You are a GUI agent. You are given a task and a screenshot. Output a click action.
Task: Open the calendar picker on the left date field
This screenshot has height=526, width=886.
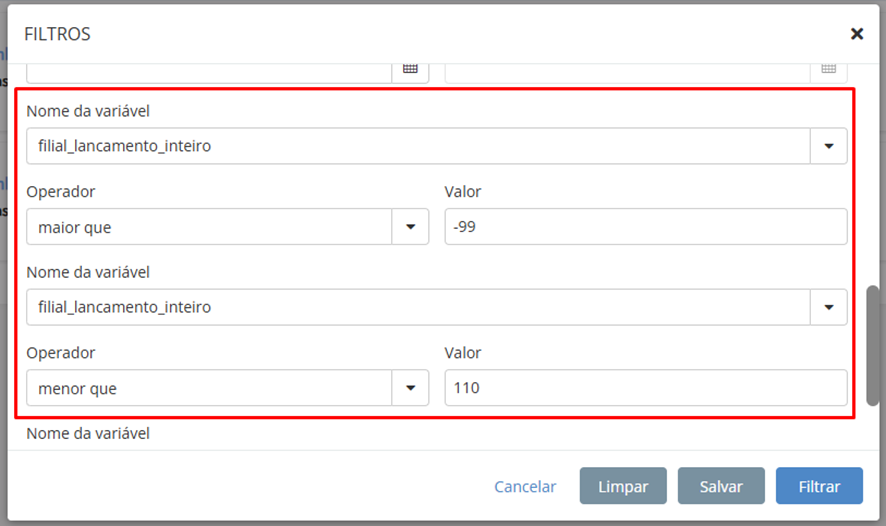tap(410, 69)
